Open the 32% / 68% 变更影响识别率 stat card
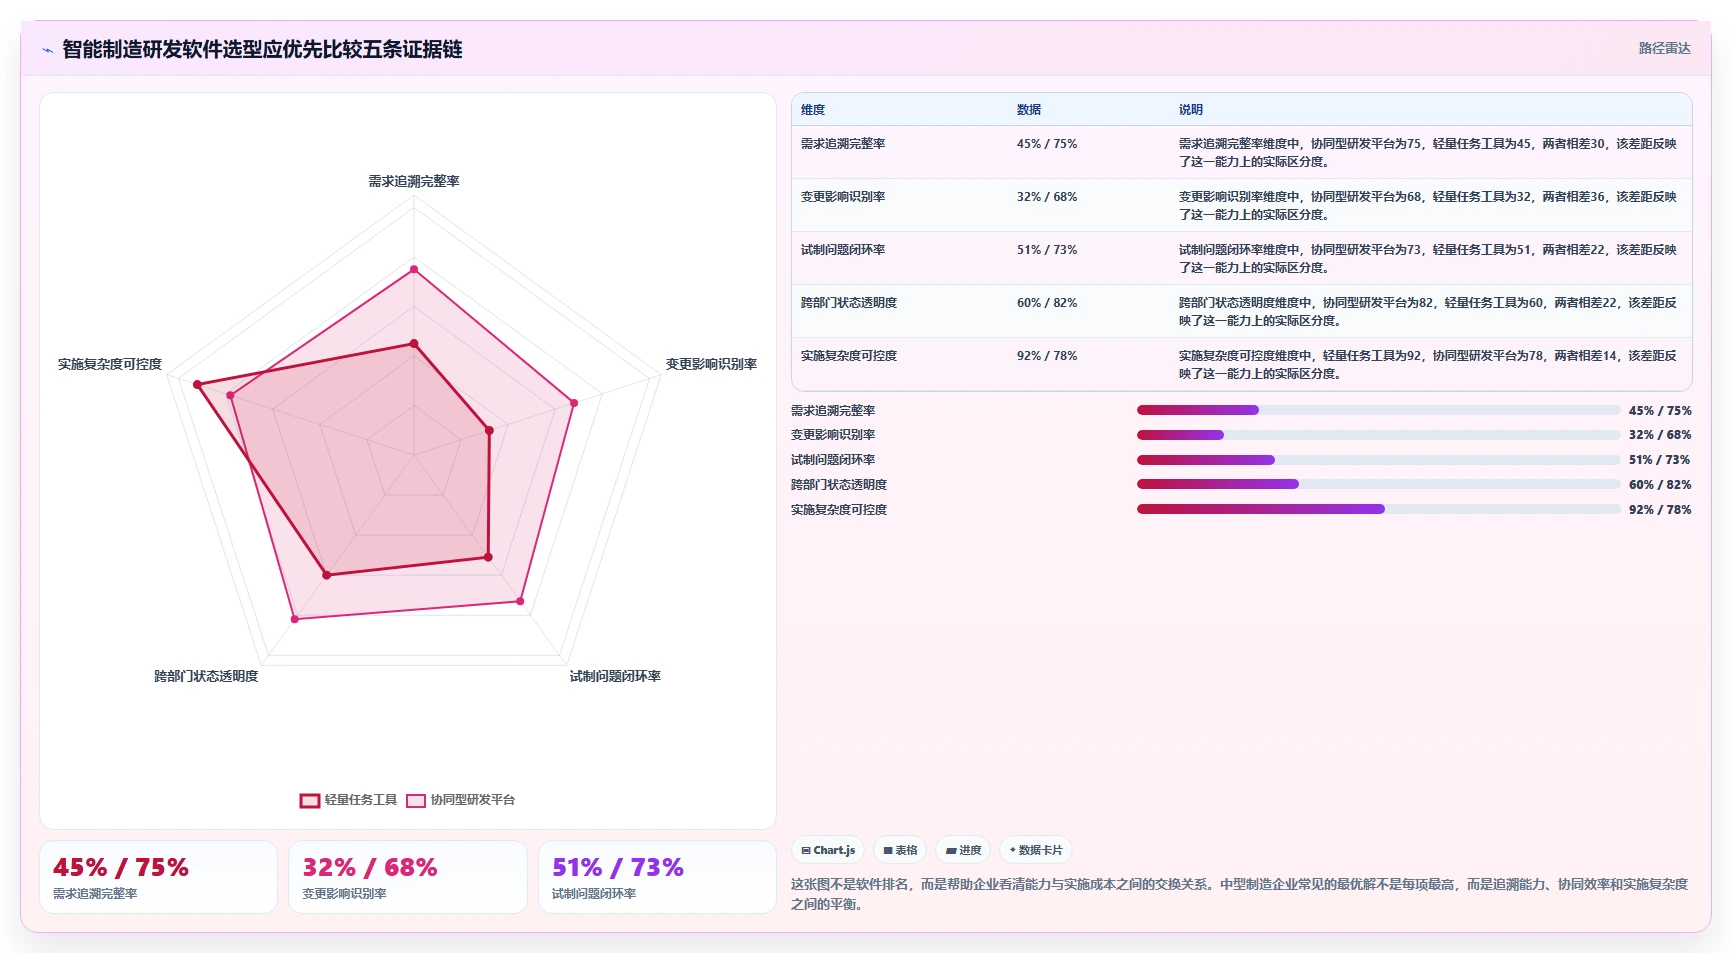1732x953 pixels. coord(408,877)
